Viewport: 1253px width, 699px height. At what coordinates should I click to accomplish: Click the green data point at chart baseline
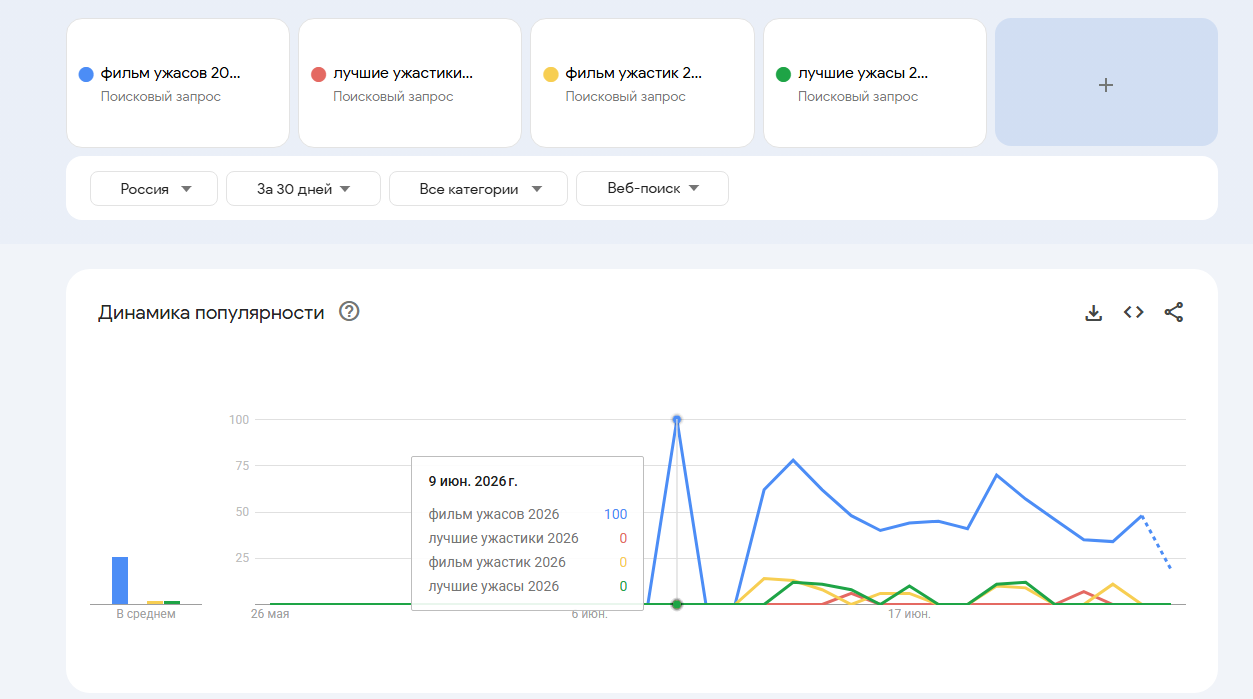click(x=677, y=604)
